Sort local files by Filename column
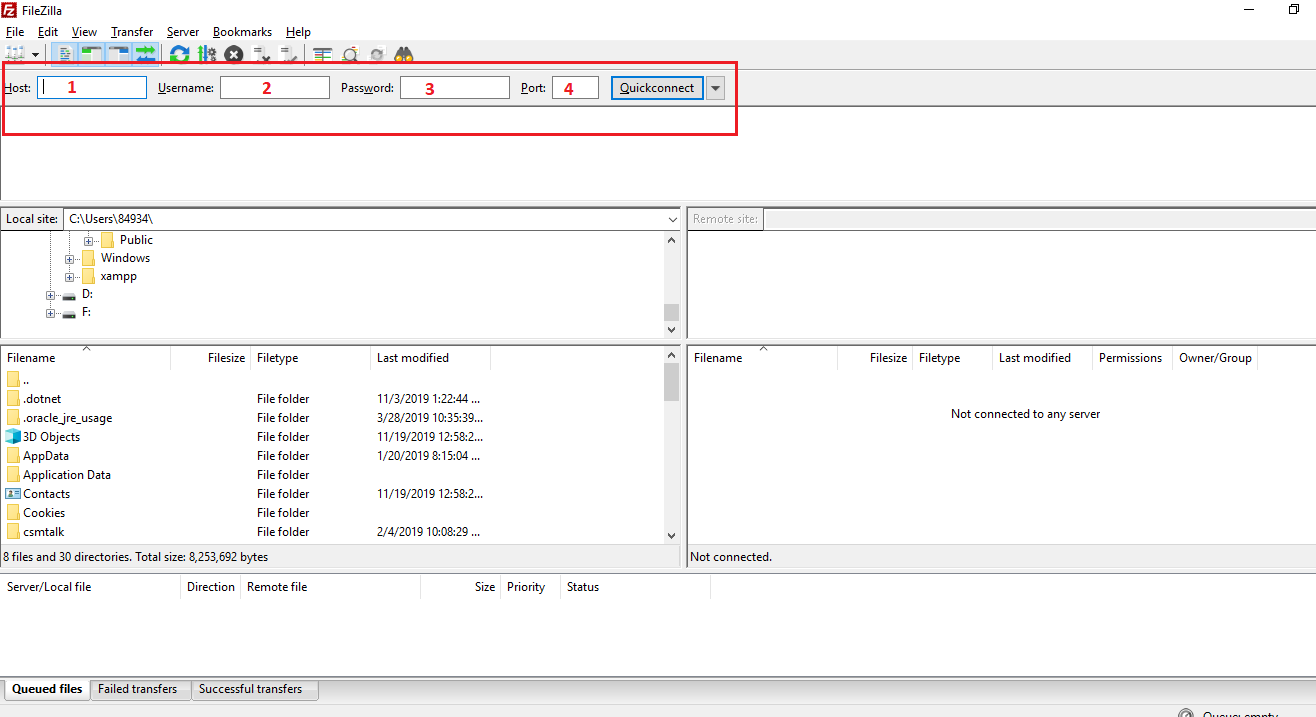 (x=86, y=358)
